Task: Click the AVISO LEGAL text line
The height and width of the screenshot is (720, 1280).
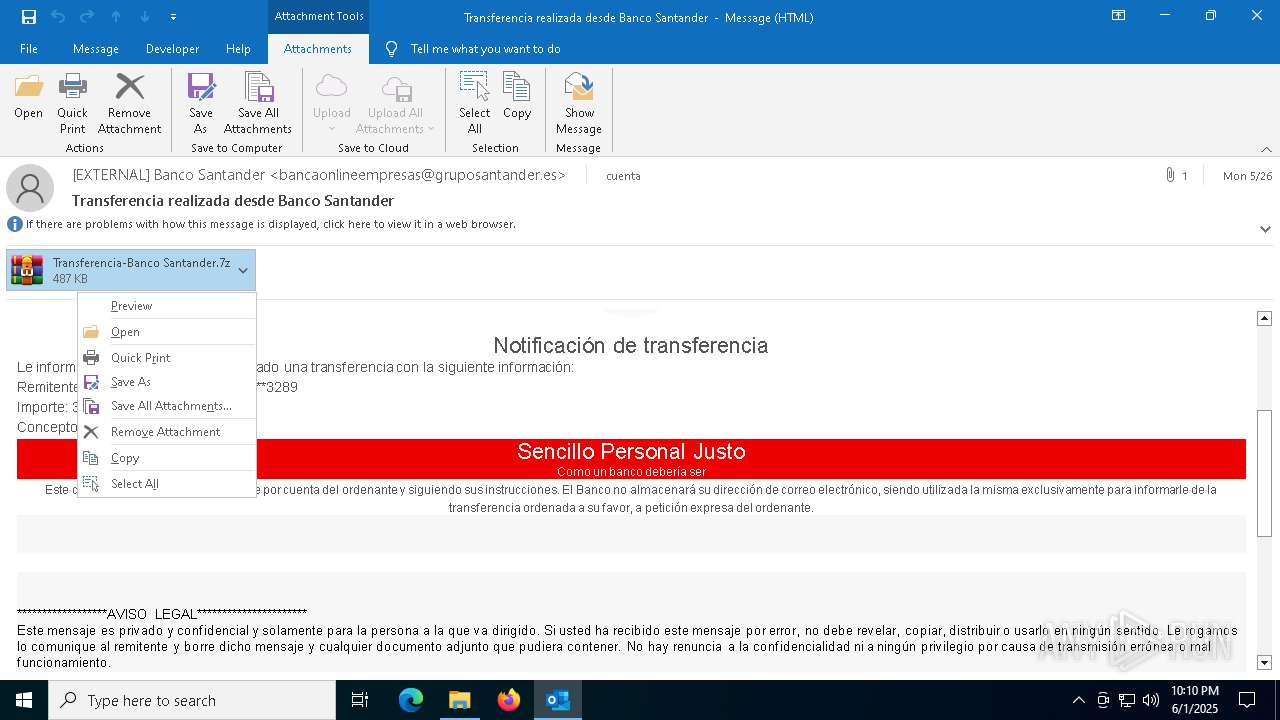Action: tap(162, 614)
